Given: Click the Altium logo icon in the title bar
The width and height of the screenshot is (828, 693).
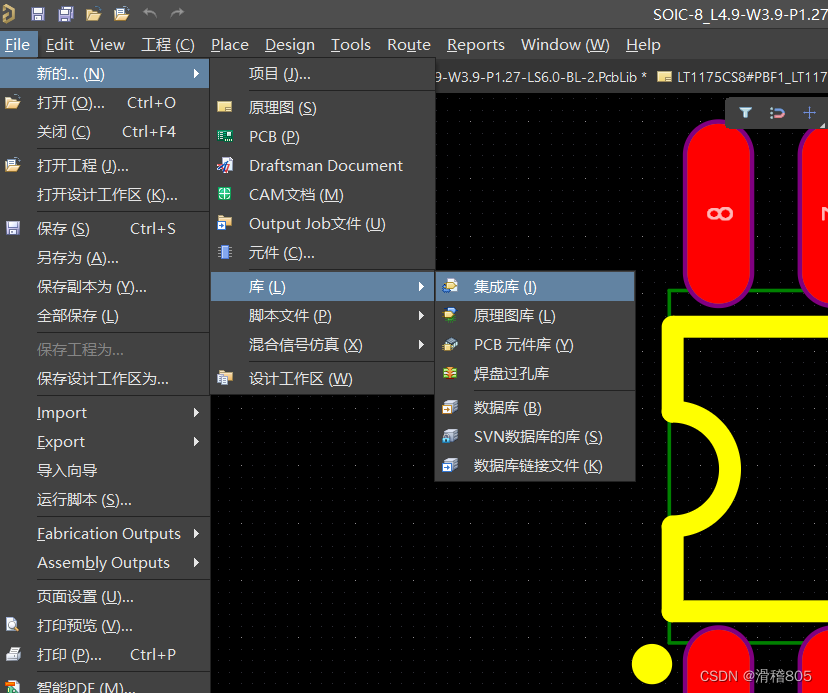Looking at the screenshot, I should click(x=7, y=14).
